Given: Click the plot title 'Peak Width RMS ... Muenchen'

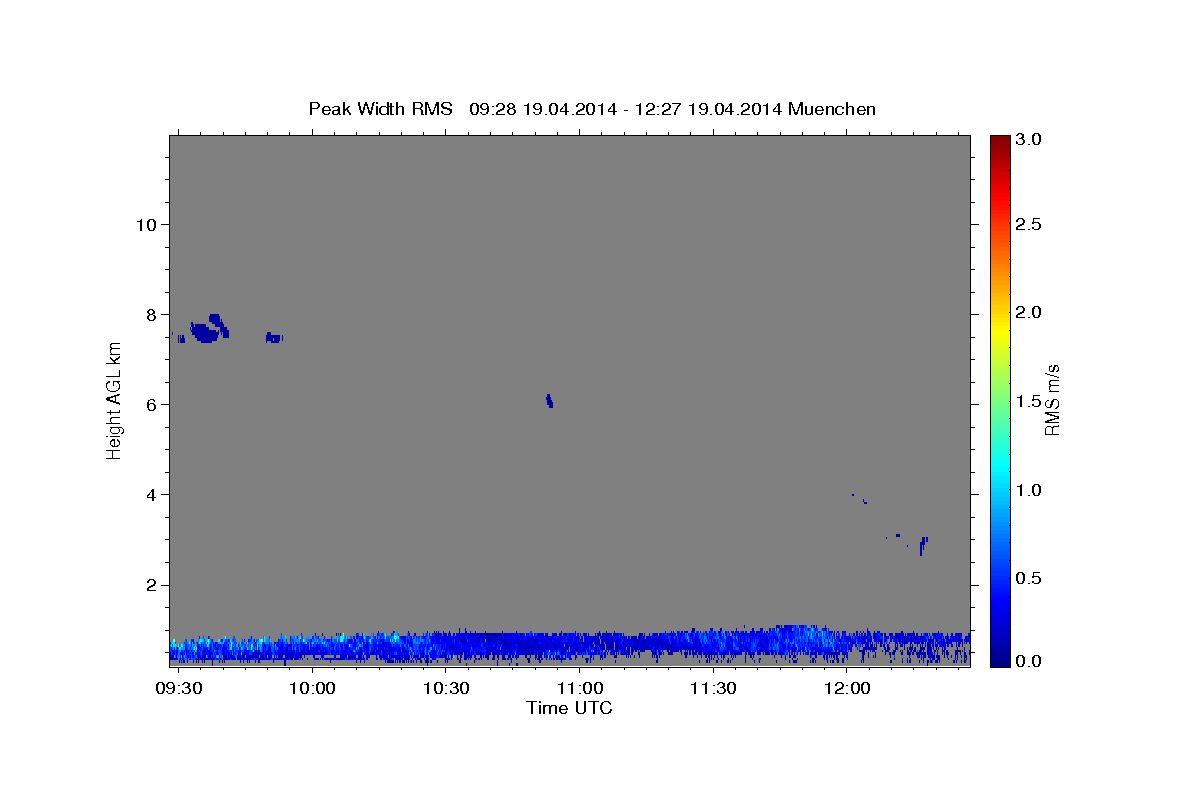Looking at the screenshot, I should pyautogui.click(x=592, y=109).
